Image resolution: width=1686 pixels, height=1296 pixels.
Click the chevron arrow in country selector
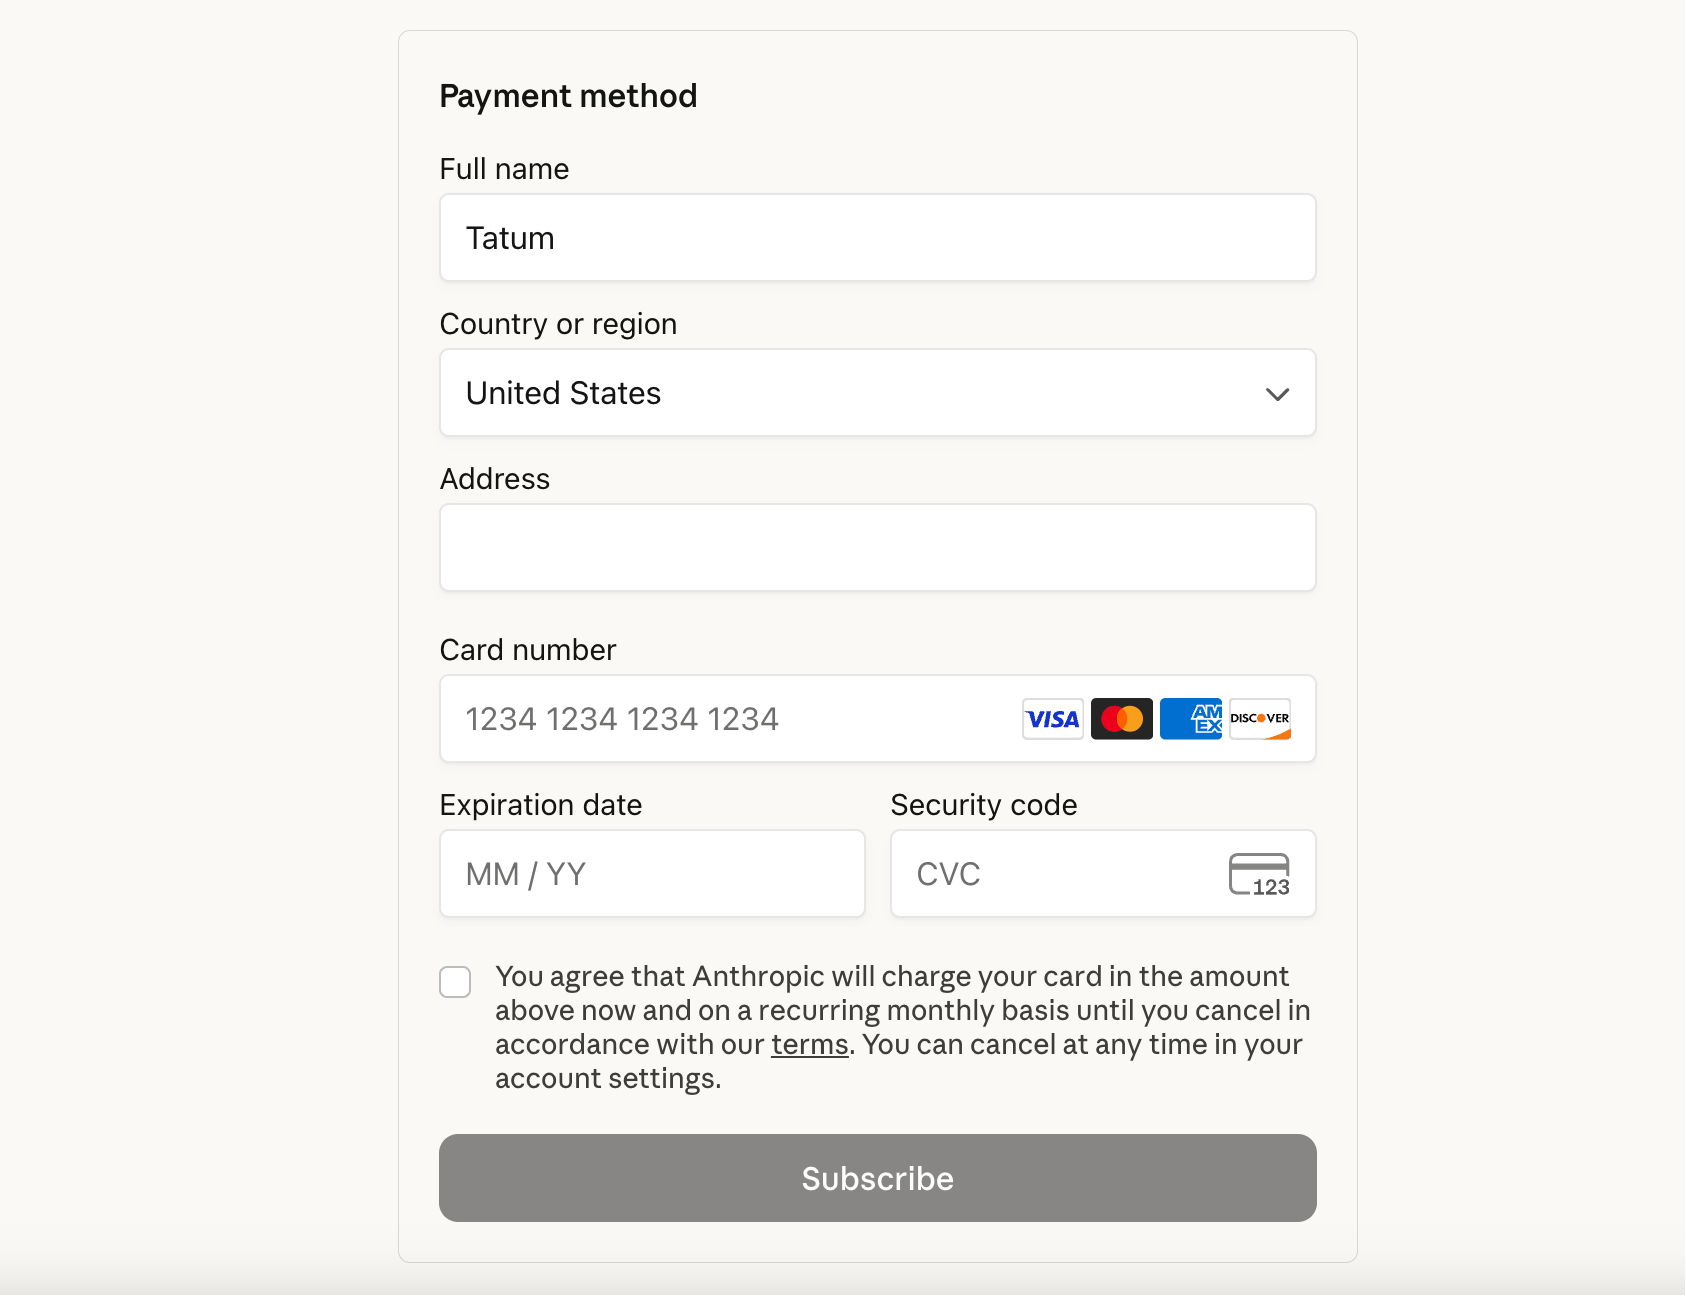(1277, 394)
